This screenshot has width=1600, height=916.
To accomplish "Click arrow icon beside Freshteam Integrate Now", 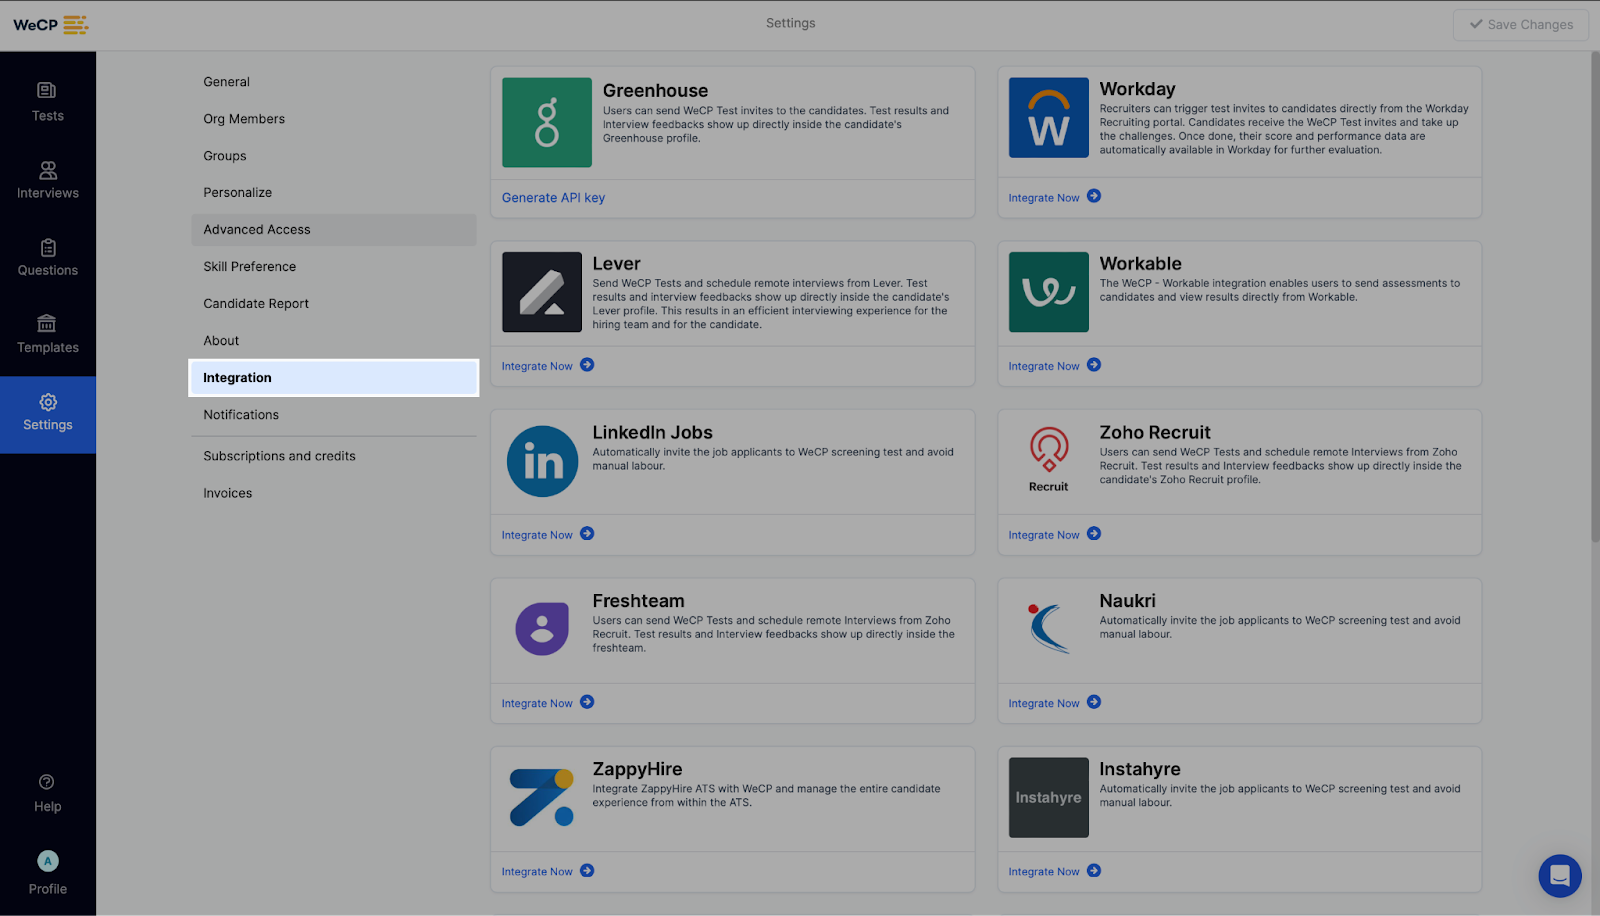I will pyautogui.click(x=587, y=702).
